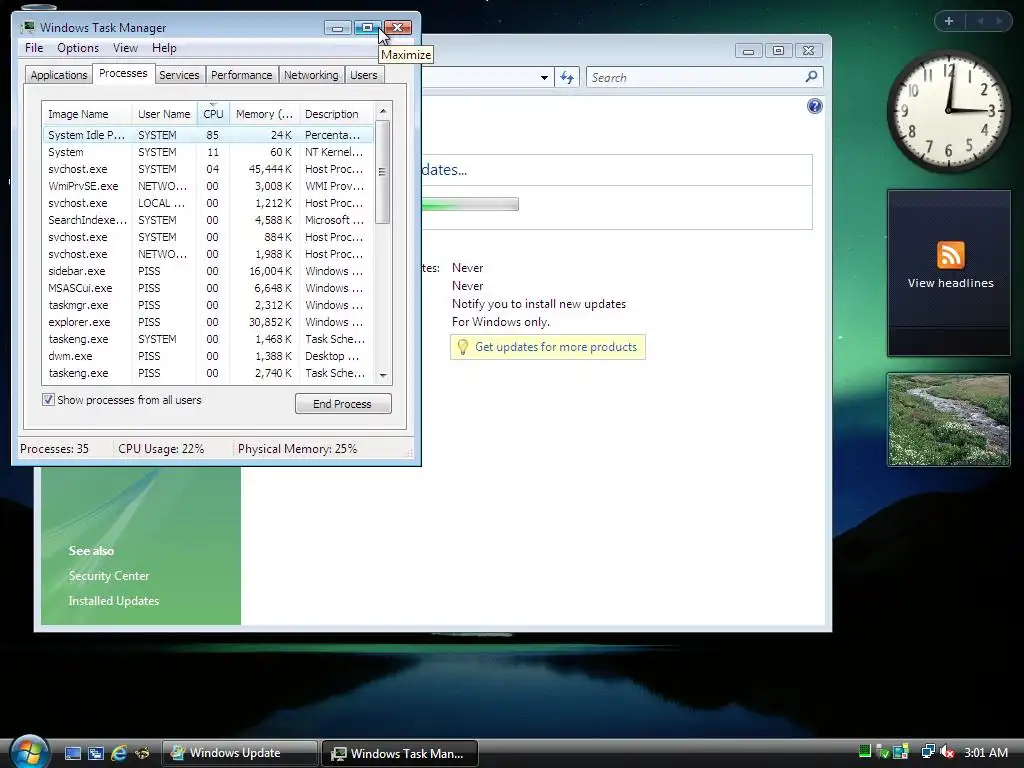Switch to the Applications tab
The width and height of the screenshot is (1024, 768).
click(x=59, y=75)
